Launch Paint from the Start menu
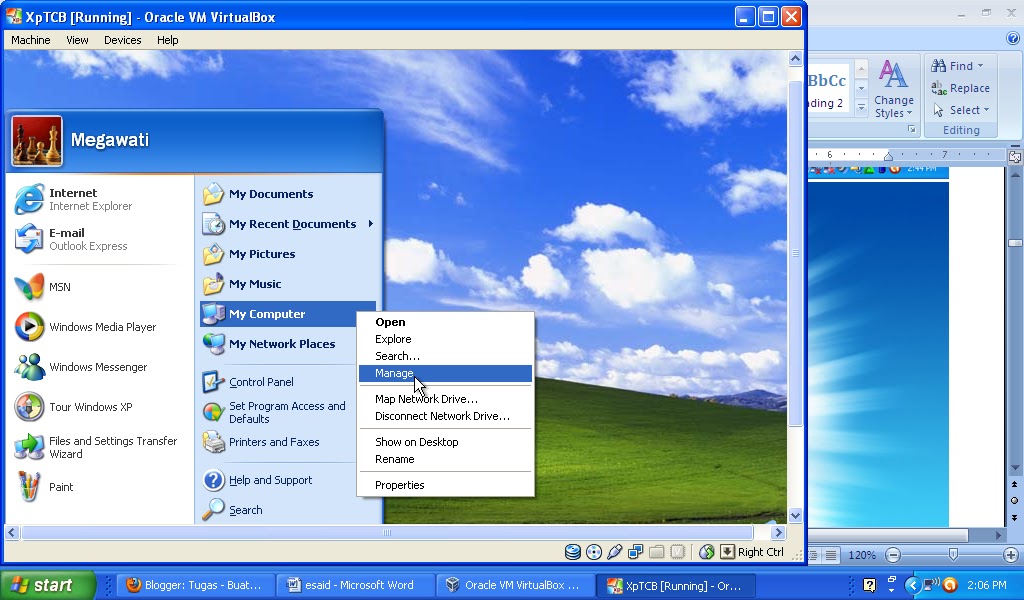1024x600 pixels. 60,487
